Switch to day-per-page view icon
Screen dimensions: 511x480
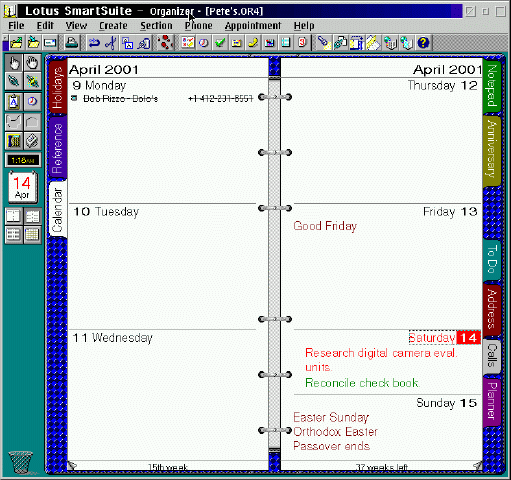(x=14, y=217)
